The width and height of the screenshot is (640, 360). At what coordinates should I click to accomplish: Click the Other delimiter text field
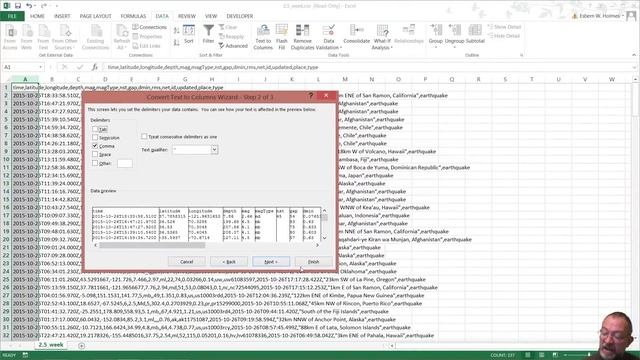124,163
